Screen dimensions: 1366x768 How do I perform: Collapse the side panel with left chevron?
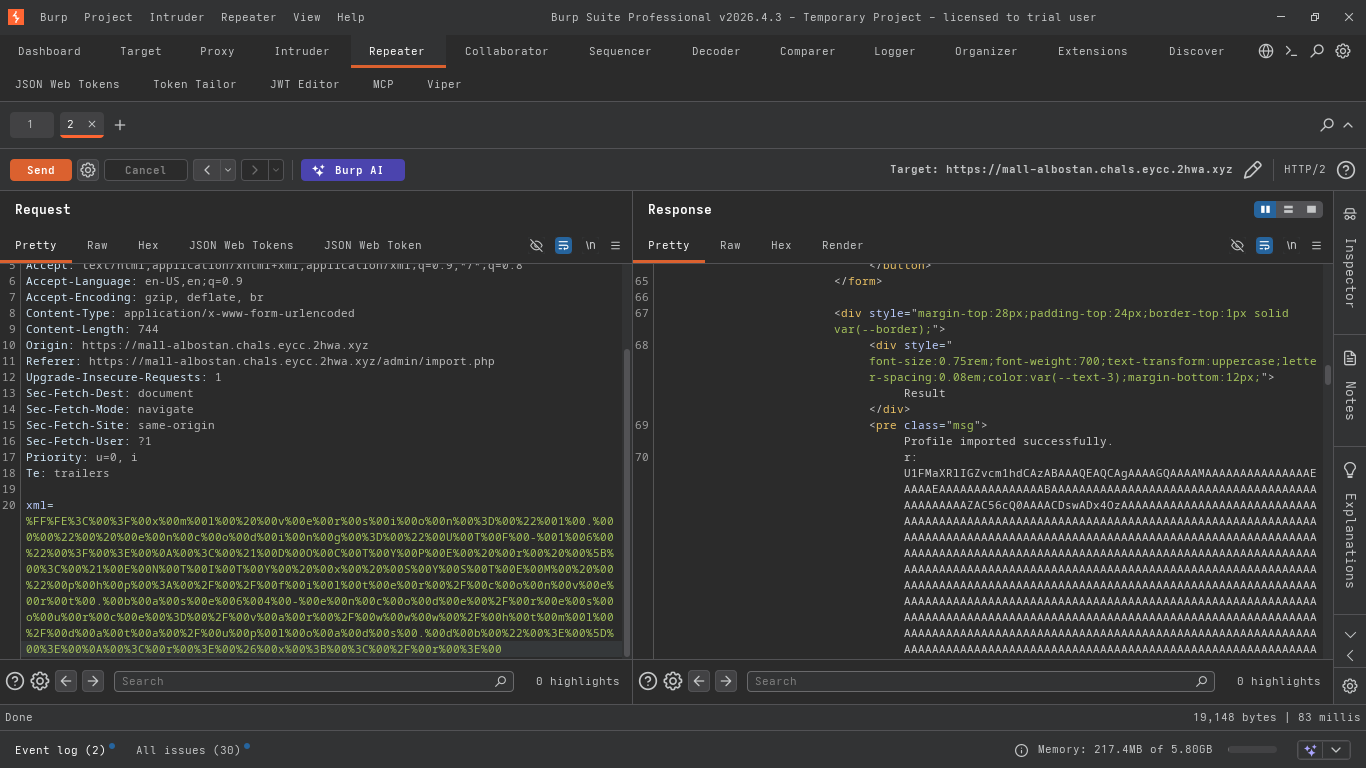pos(1349,656)
